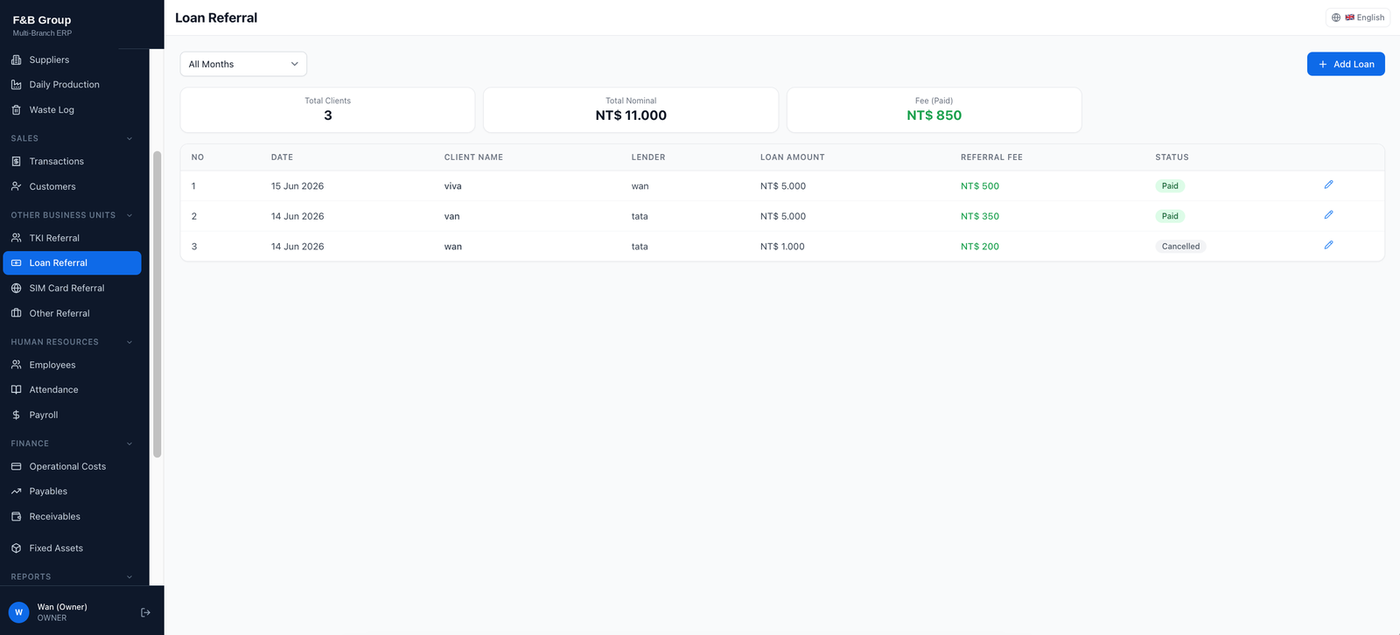Click the Add Loan button
The width and height of the screenshot is (1400, 635).
1345,64
